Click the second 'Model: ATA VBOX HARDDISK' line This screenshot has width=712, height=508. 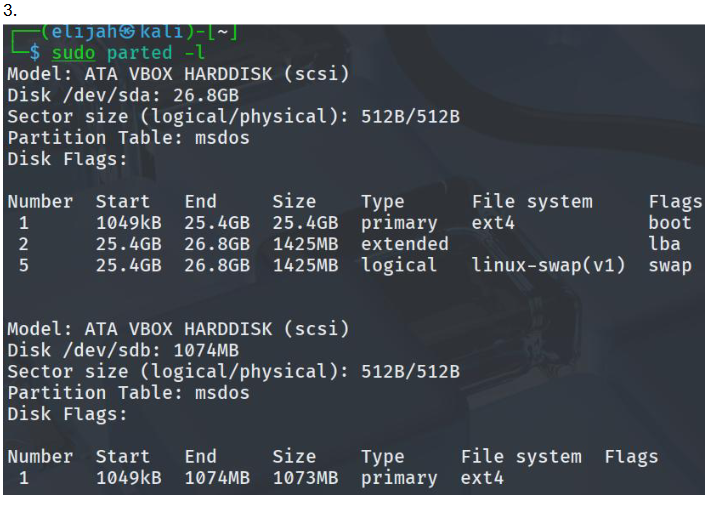[x=177, y=329]
